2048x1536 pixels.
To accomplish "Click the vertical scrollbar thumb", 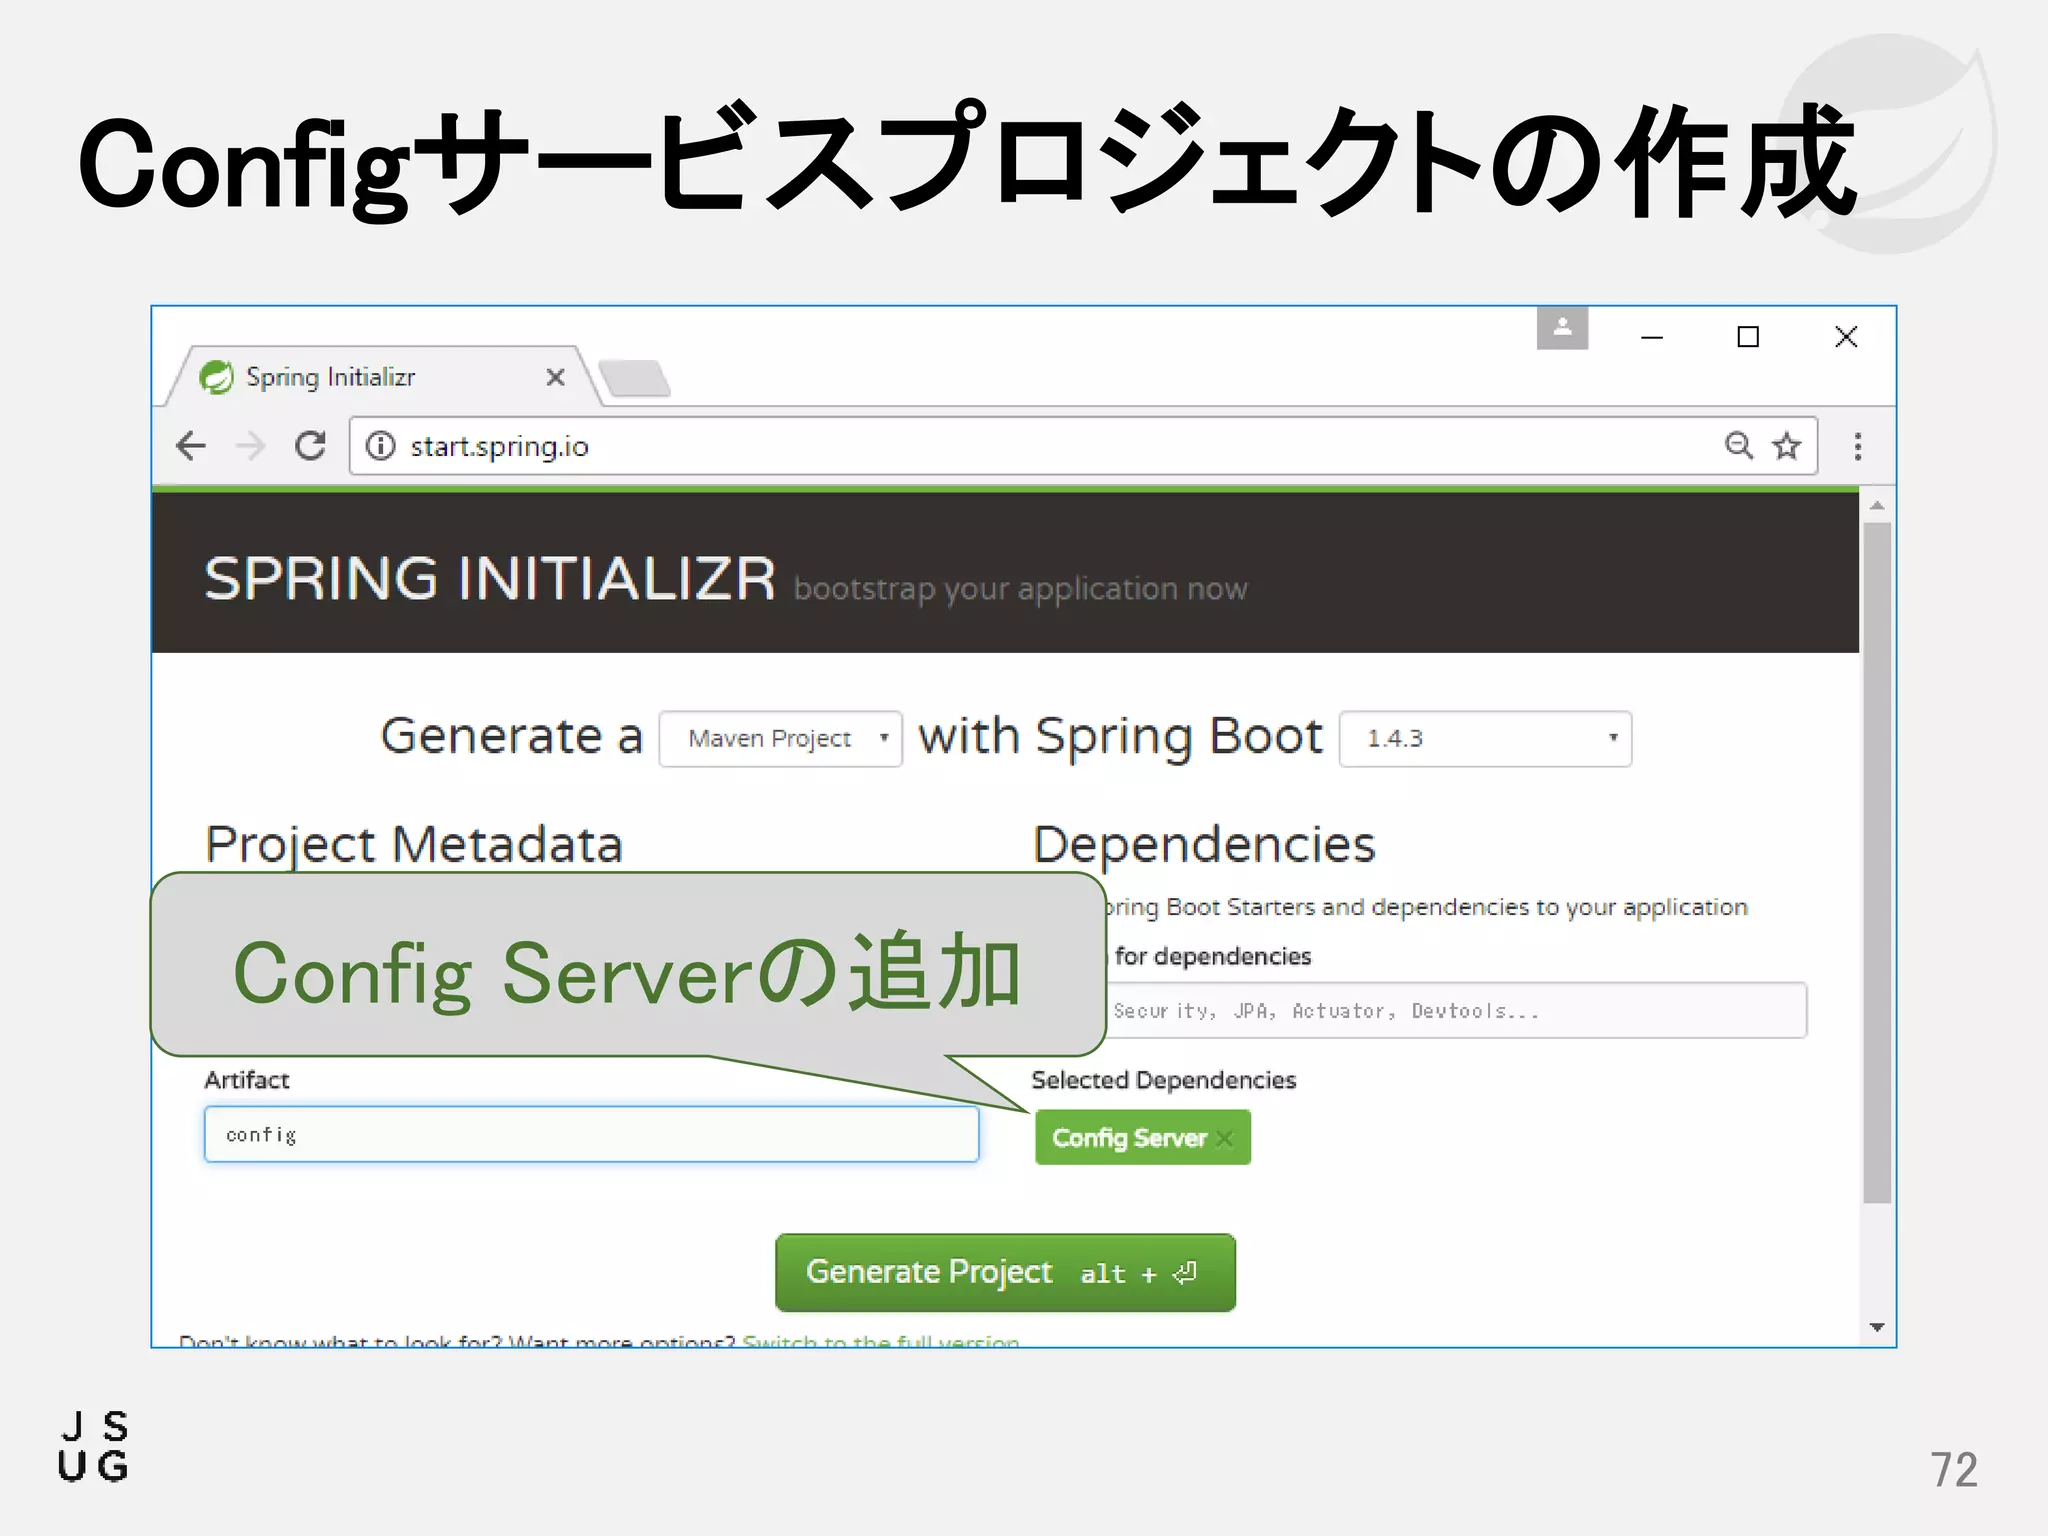I will click(x=1877, y=862).
